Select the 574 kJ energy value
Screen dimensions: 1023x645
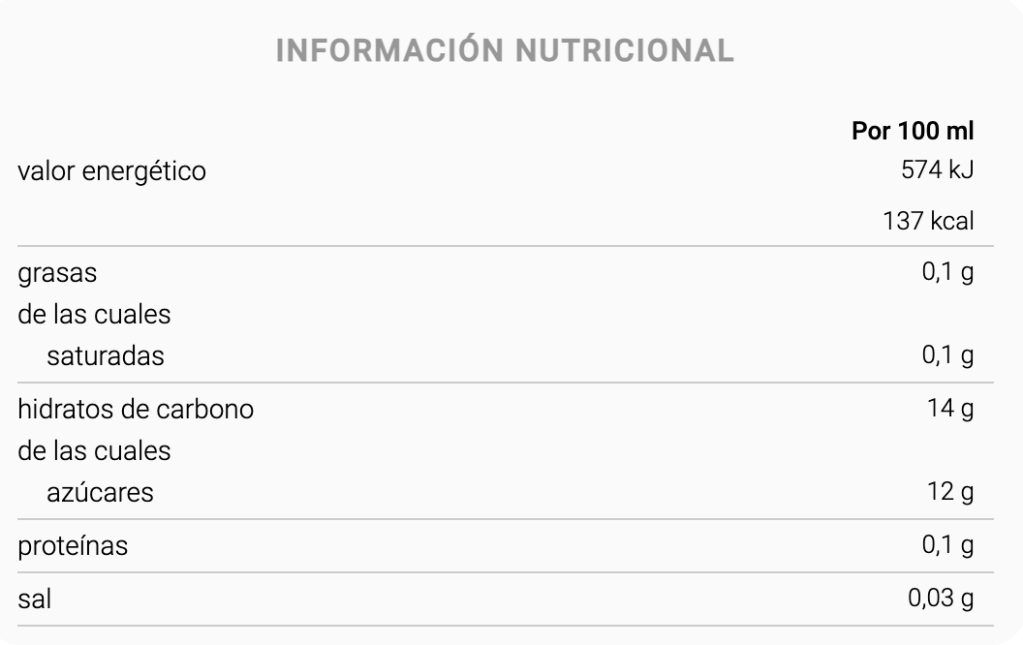pos(938,171)
